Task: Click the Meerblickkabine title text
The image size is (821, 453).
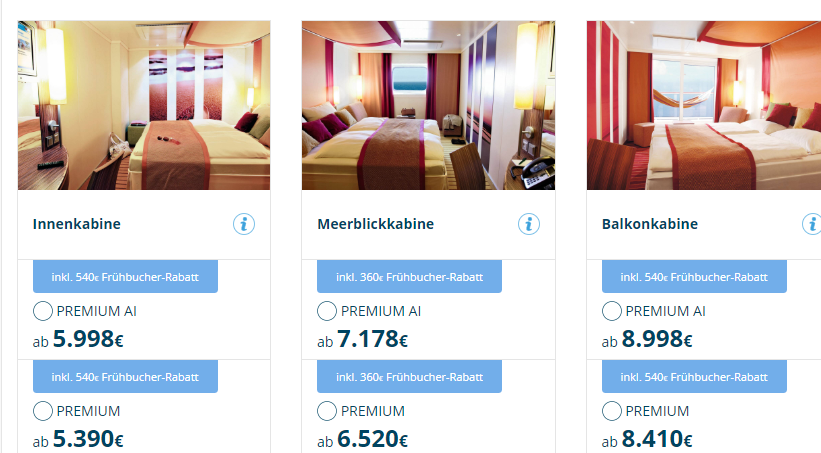Action: (375, 224)
